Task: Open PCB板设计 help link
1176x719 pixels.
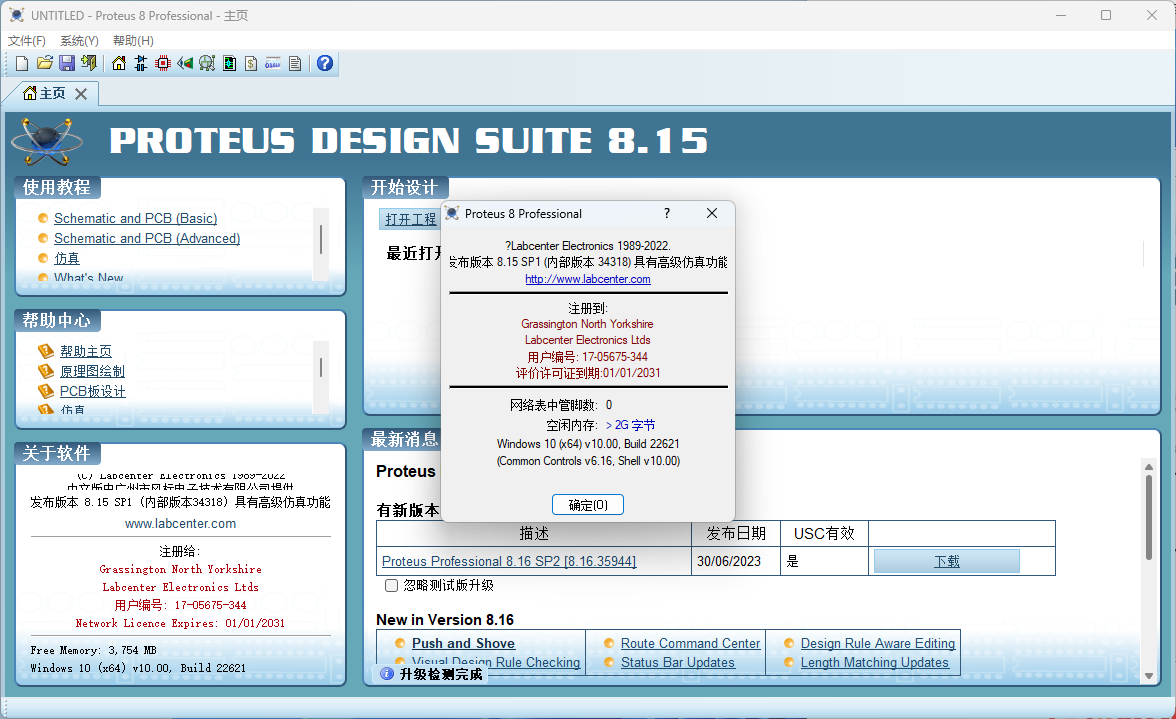Action: click(93, 391)
